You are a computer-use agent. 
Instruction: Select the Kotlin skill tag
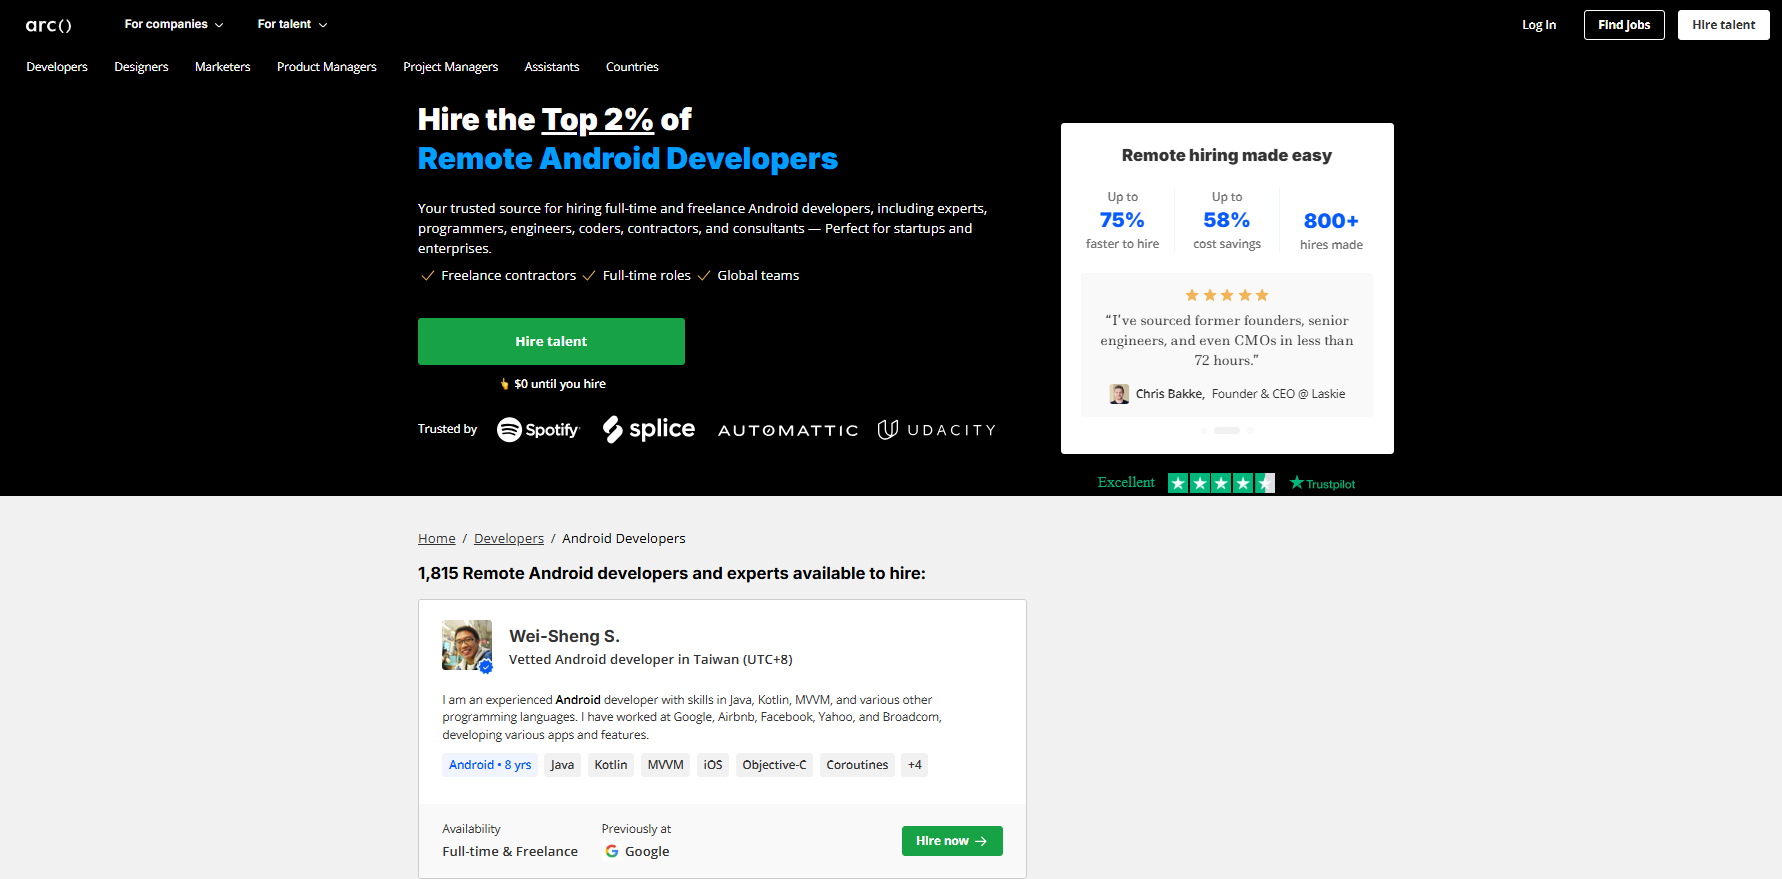coord(610,765)
